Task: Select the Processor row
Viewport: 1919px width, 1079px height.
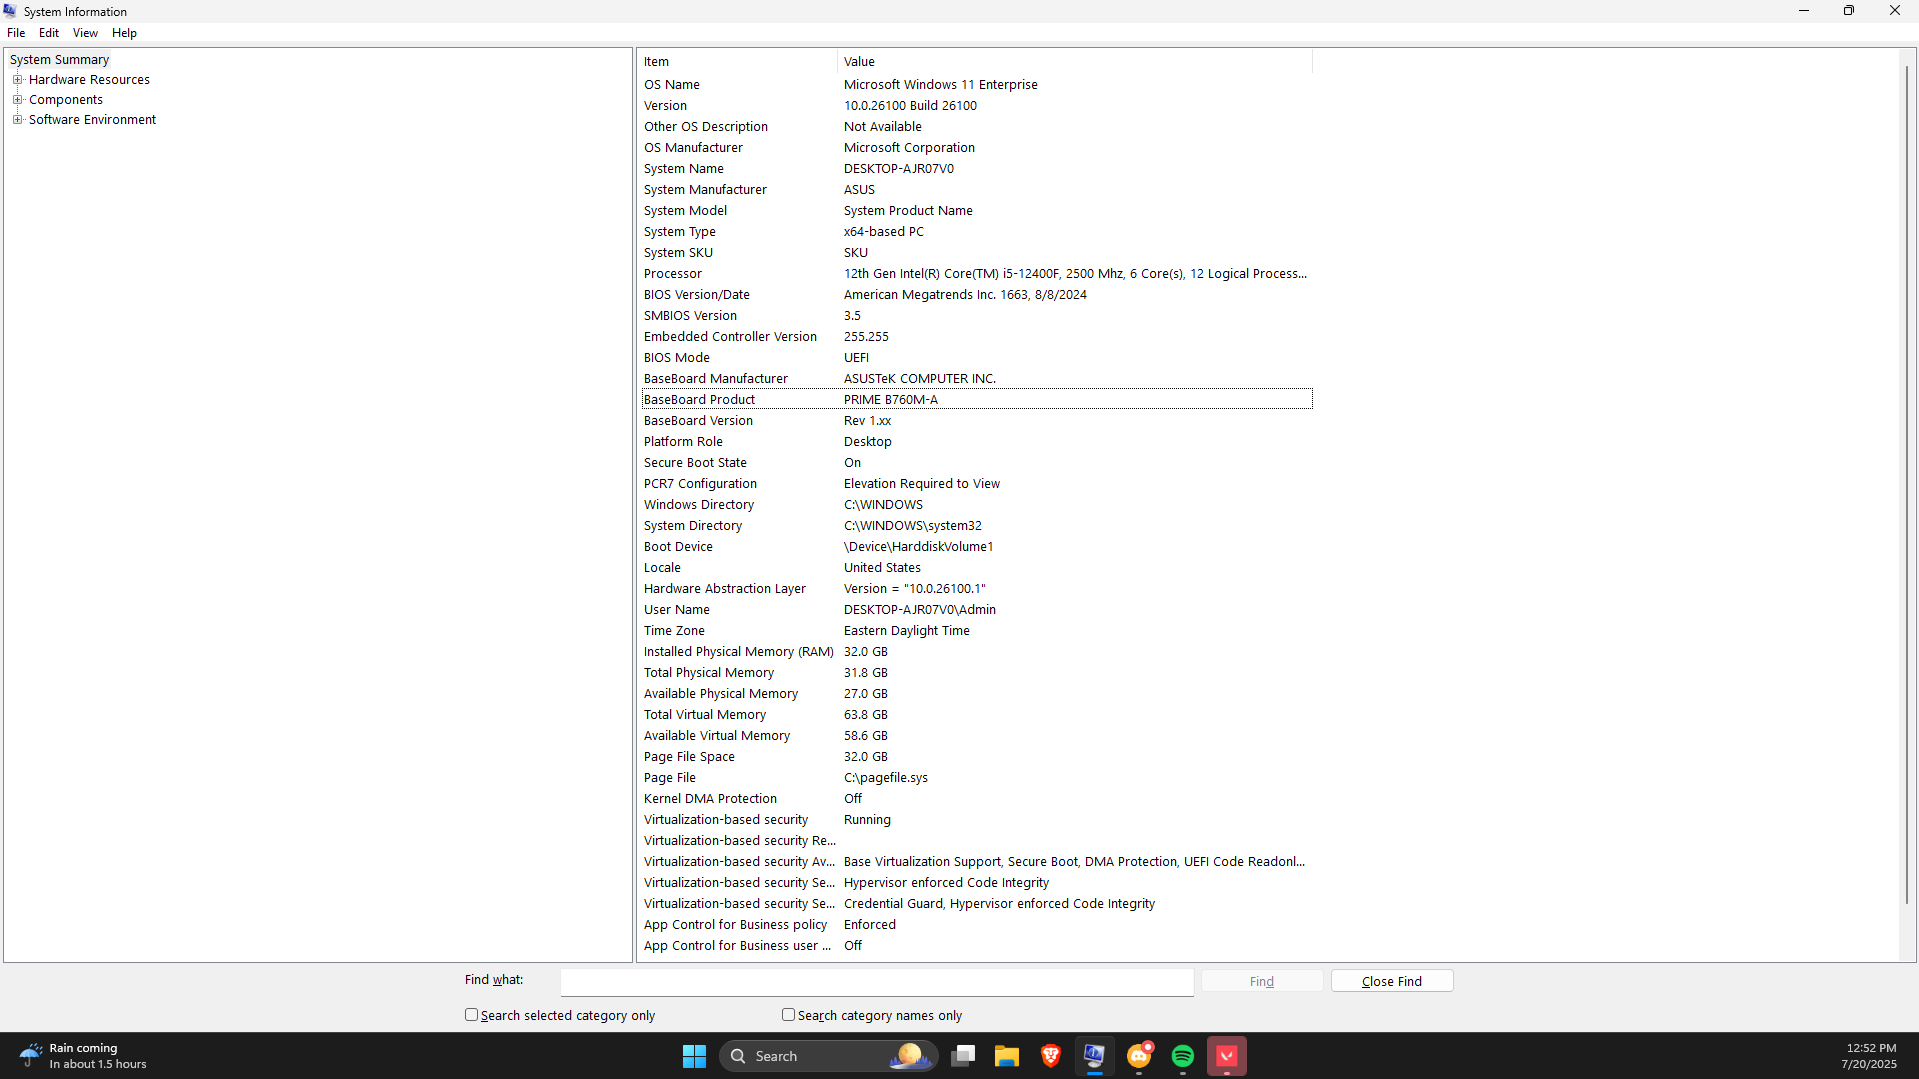Action: coord(976,274)
